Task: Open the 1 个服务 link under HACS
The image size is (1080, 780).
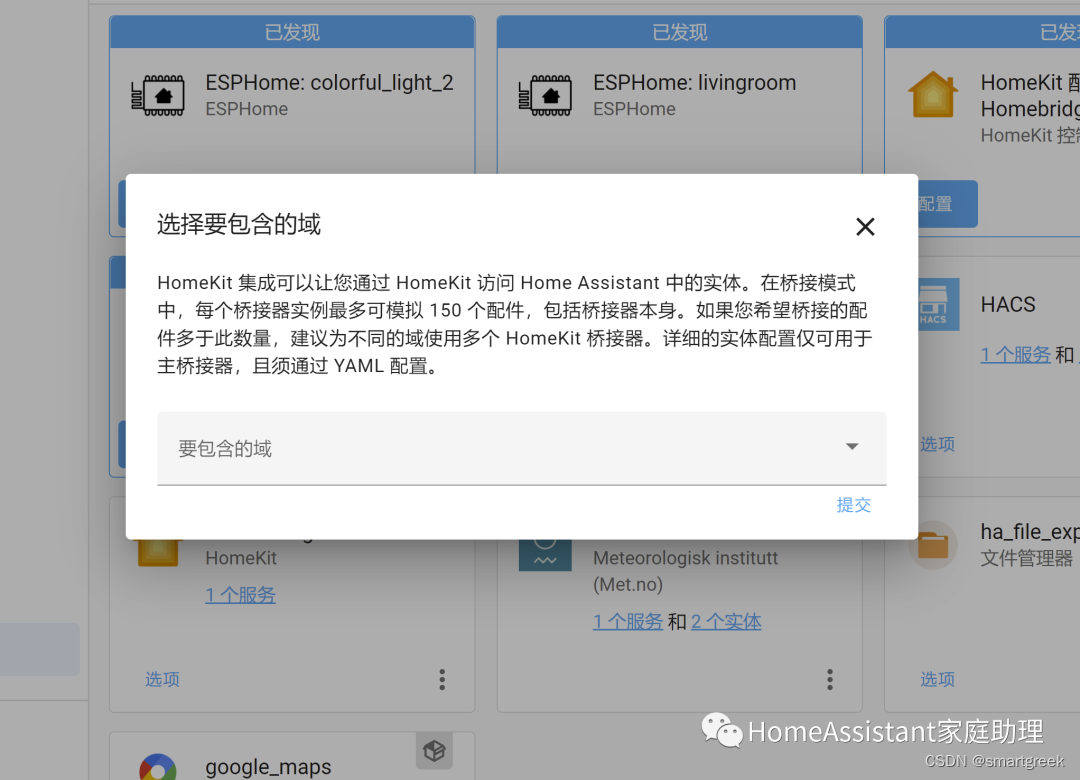Action: pos(1016,355)
